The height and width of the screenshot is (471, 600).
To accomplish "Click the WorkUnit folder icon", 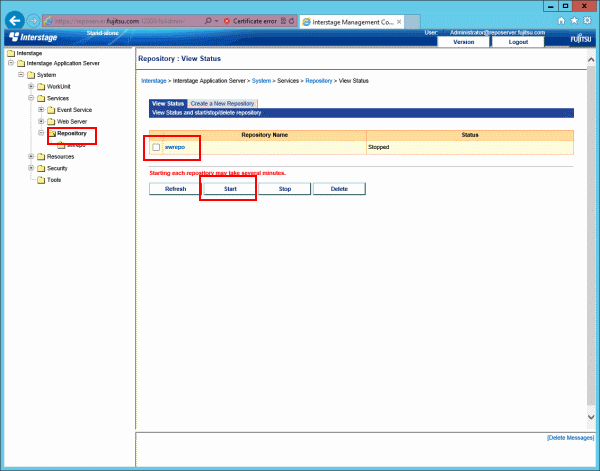I will (41, 86).
